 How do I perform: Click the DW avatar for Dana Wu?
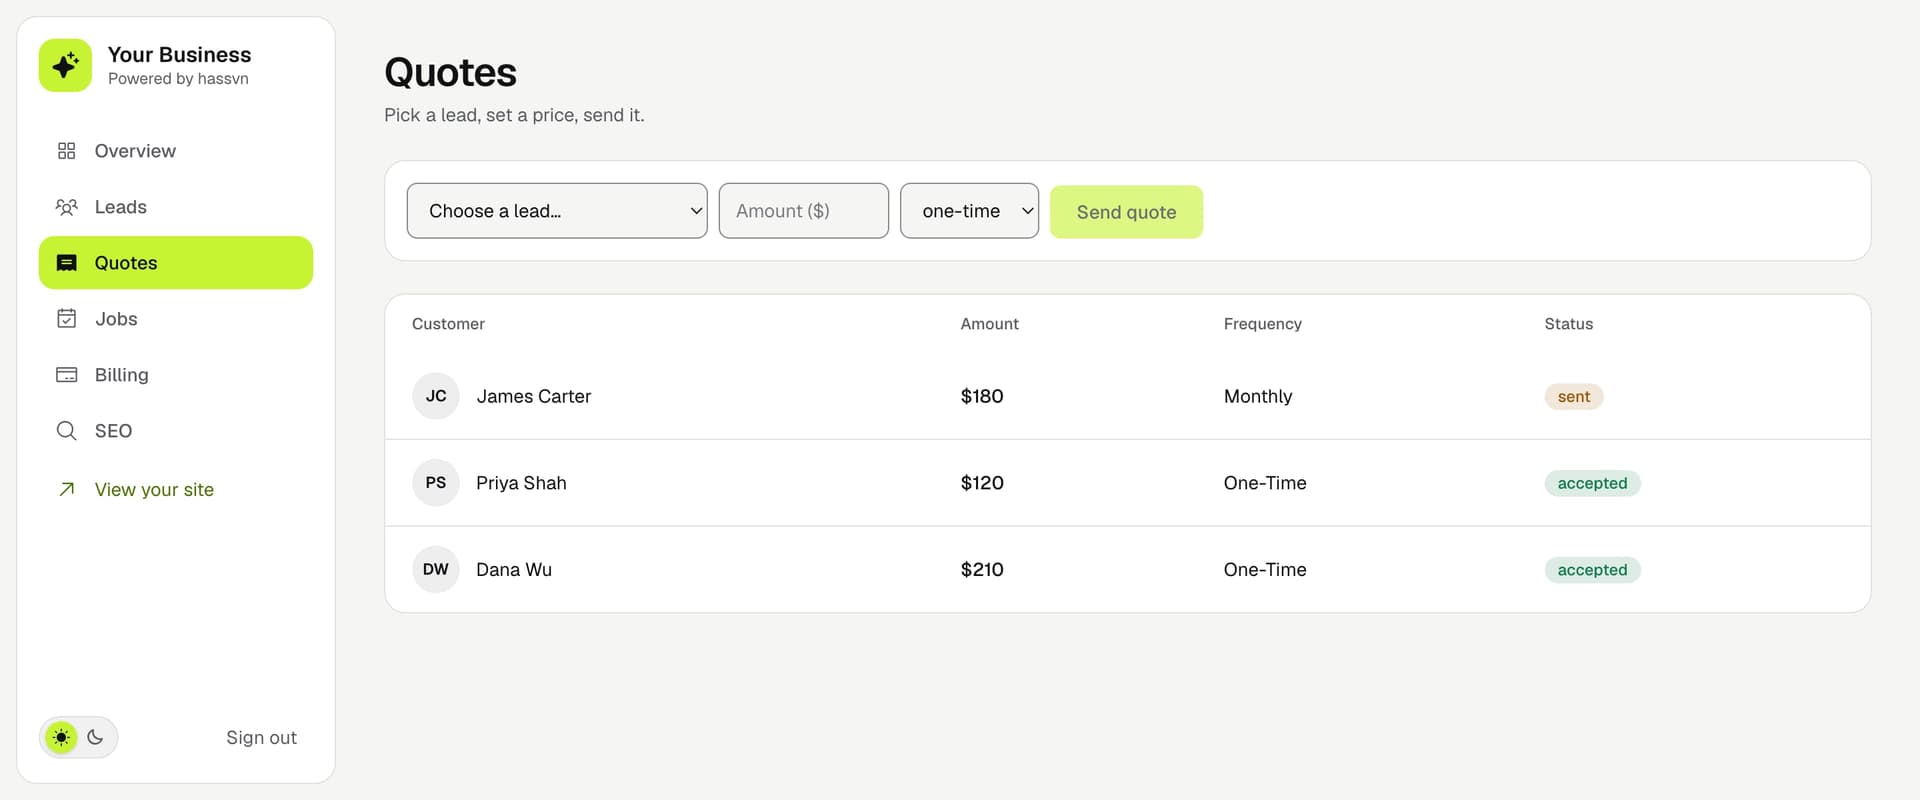click(x=436, y=570)
